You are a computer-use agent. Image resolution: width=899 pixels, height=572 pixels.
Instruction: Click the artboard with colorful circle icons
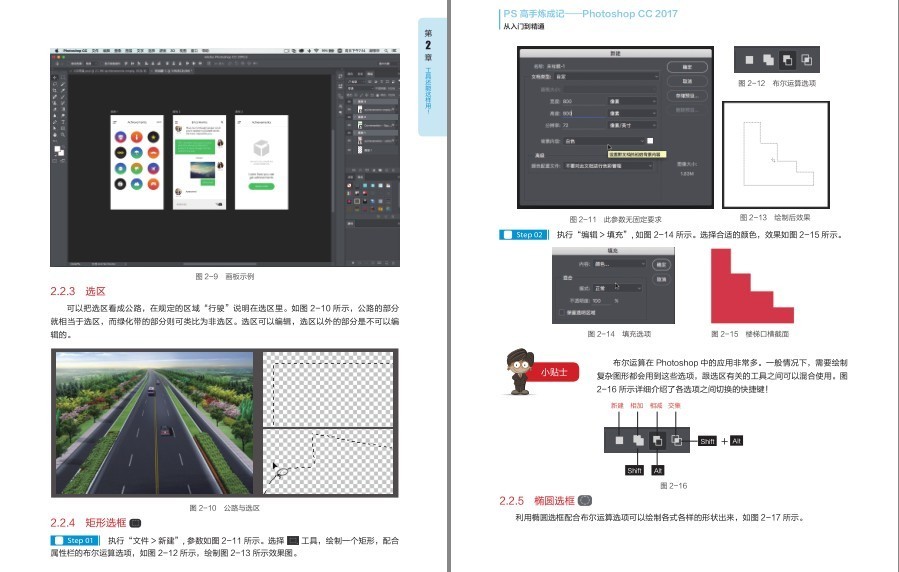tap(137, 162)
